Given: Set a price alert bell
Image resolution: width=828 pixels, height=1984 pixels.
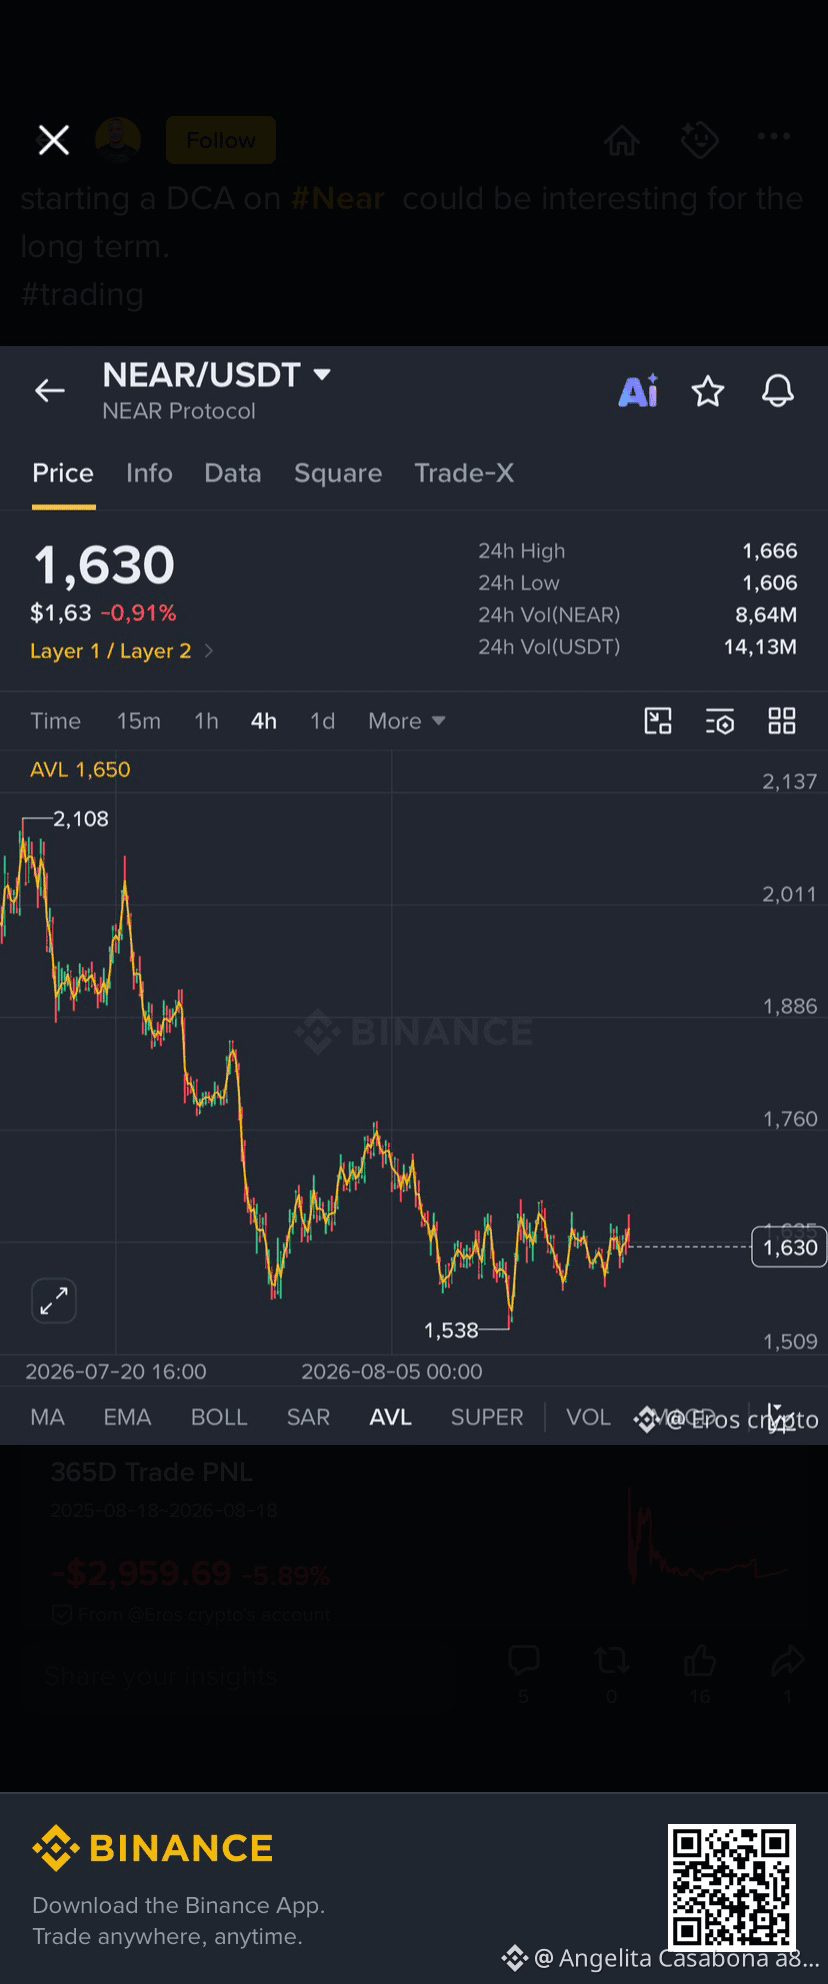Looking at the screenshot, I should 778,391.
